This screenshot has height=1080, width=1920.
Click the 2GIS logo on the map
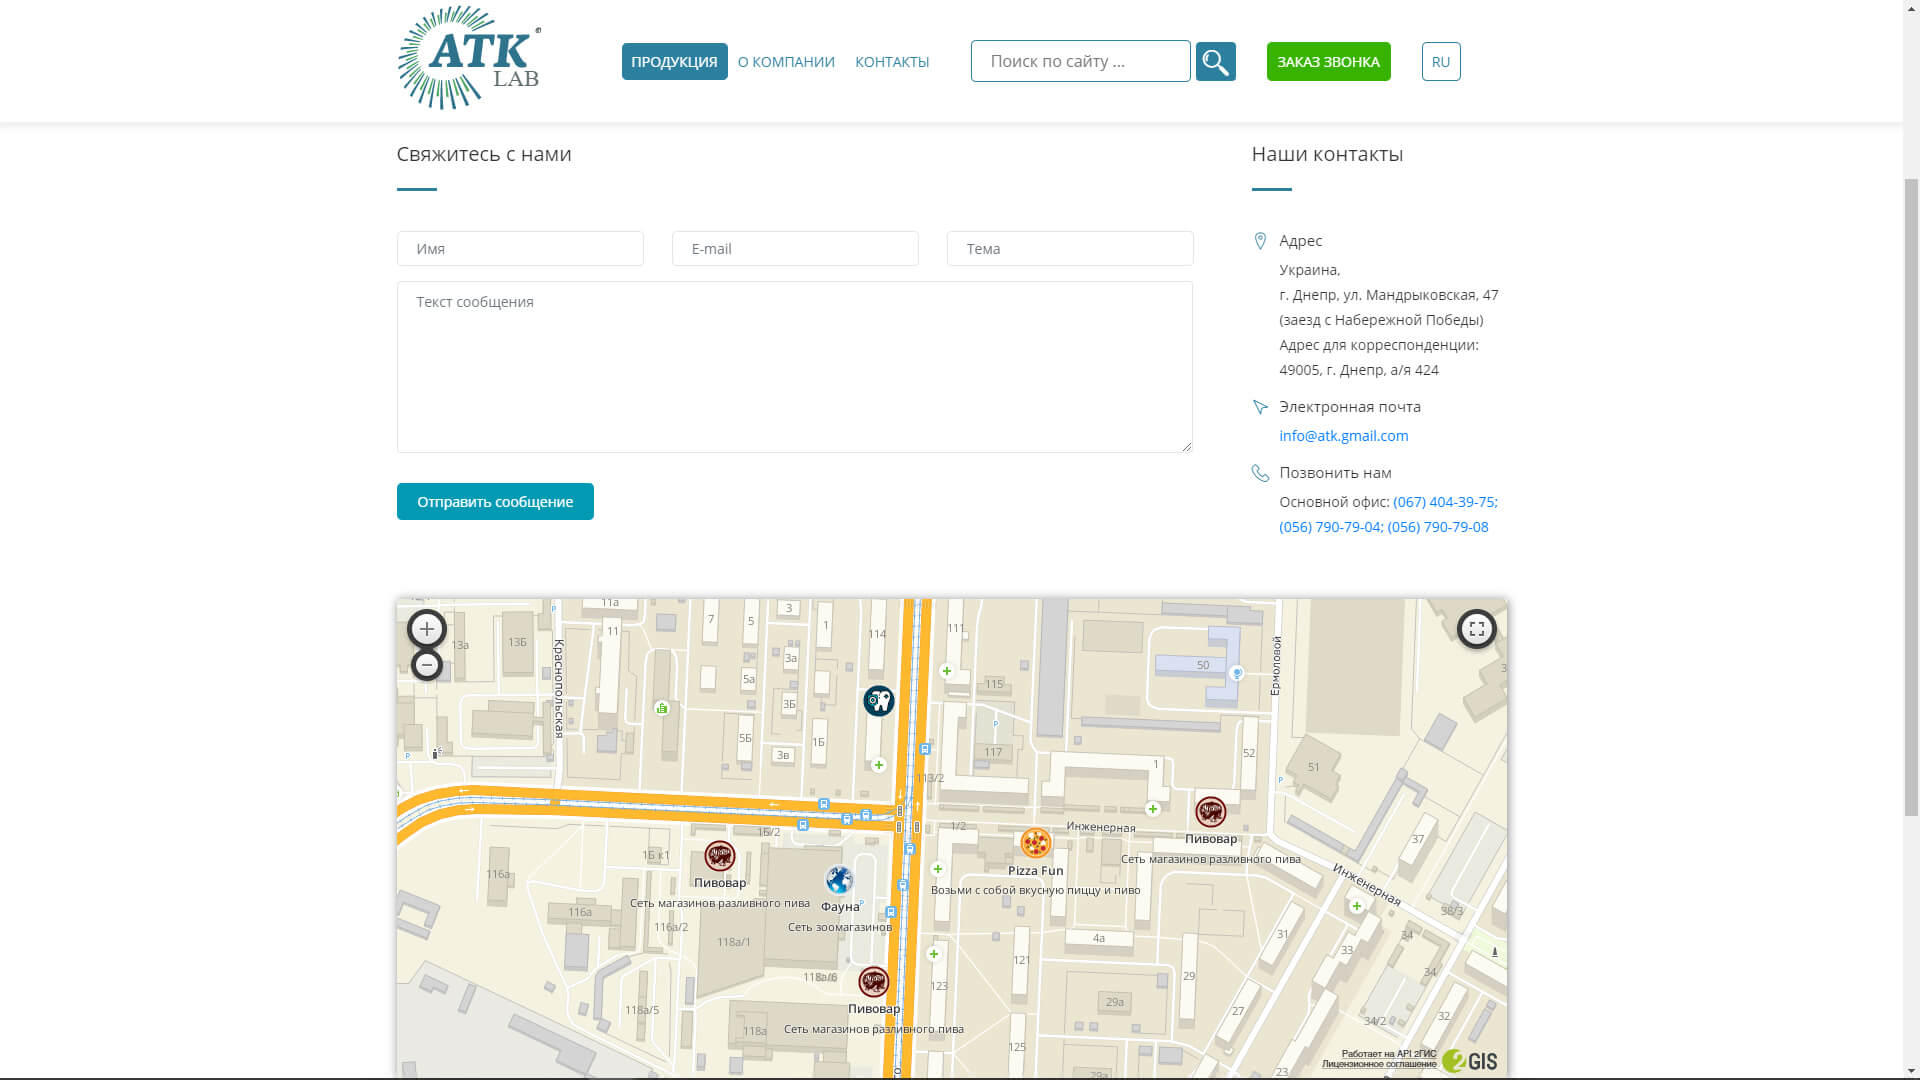[x=1469, y=1061]
